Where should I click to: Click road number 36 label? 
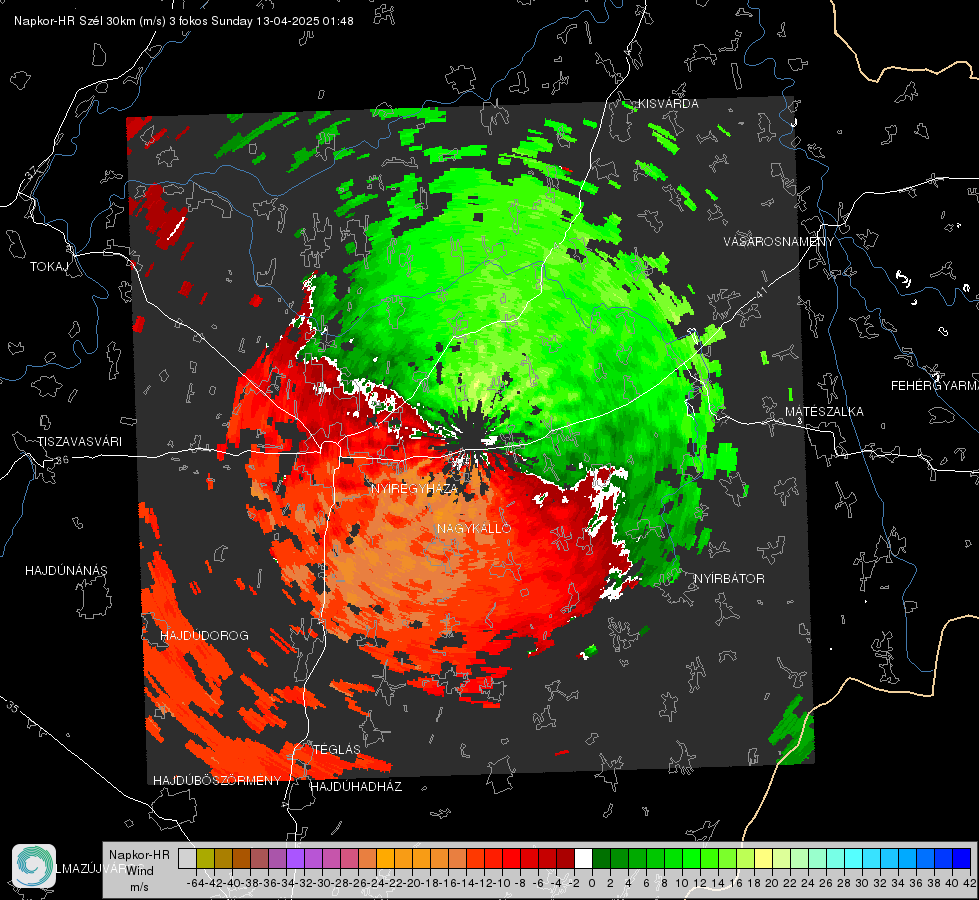(62, 460)
